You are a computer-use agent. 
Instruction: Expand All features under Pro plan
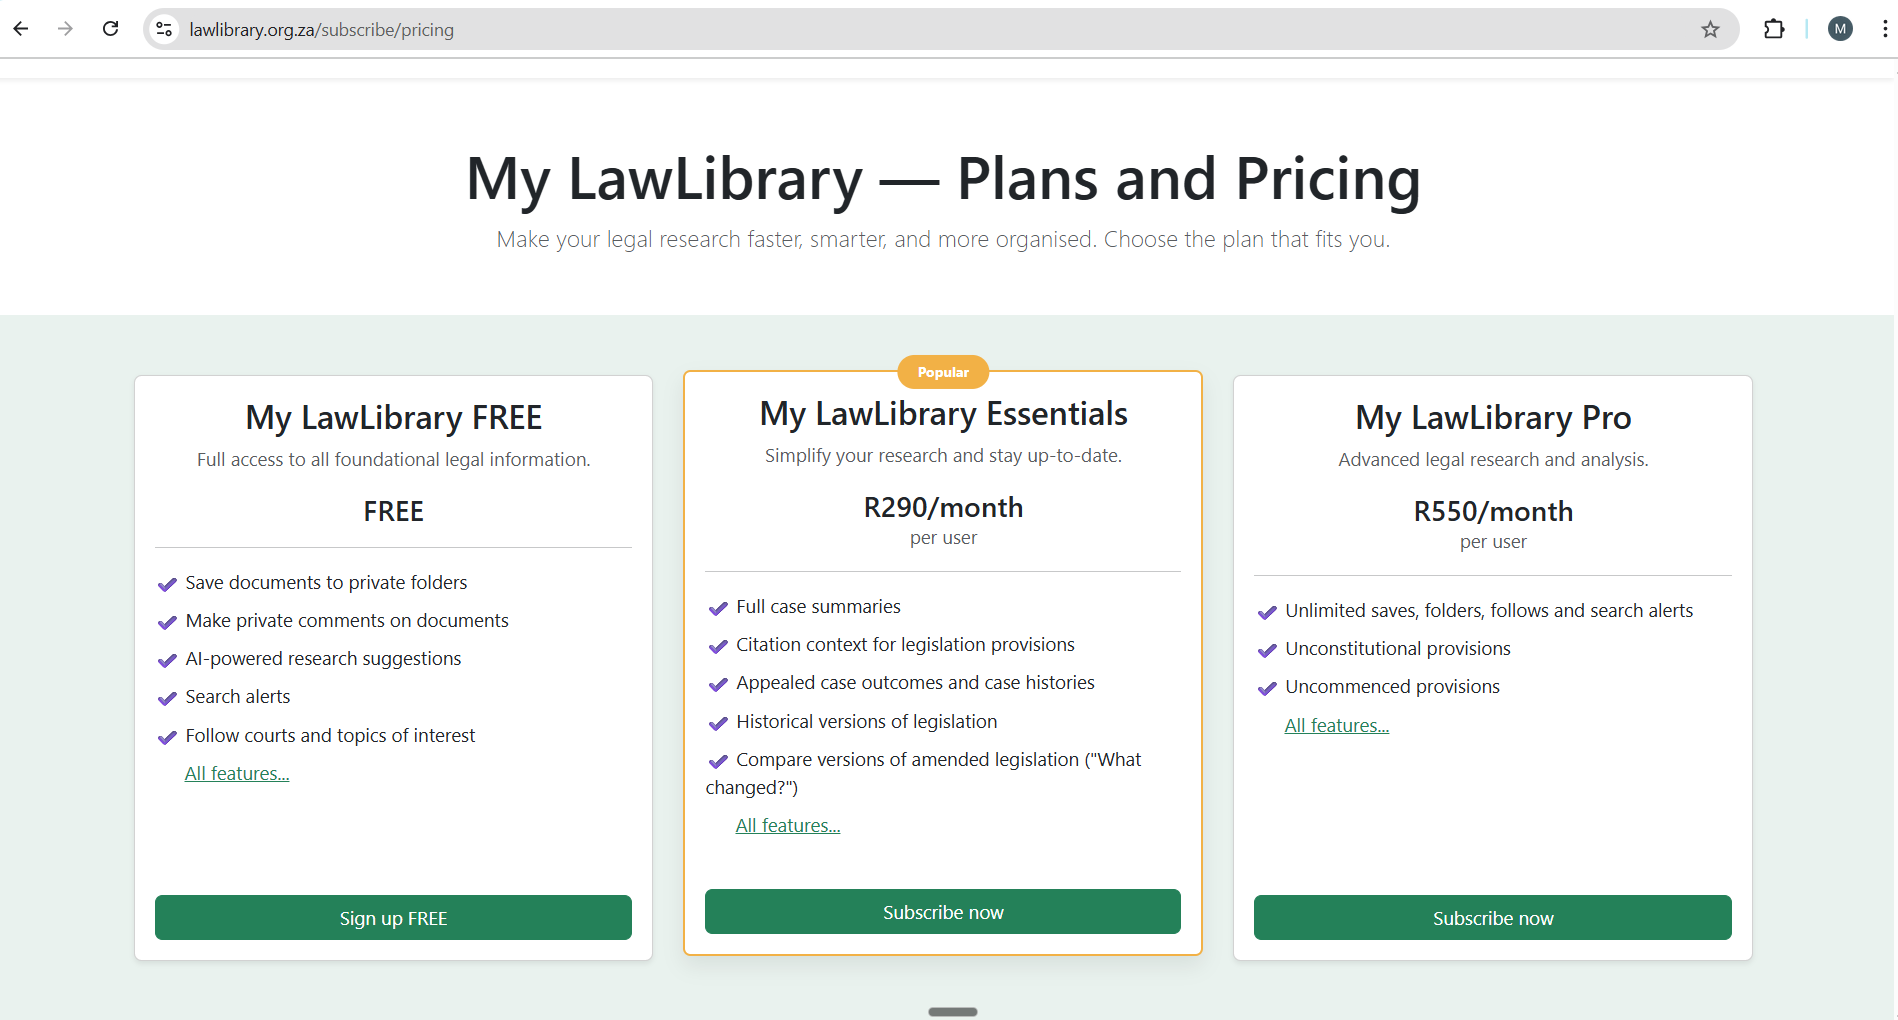[1337, 726]
